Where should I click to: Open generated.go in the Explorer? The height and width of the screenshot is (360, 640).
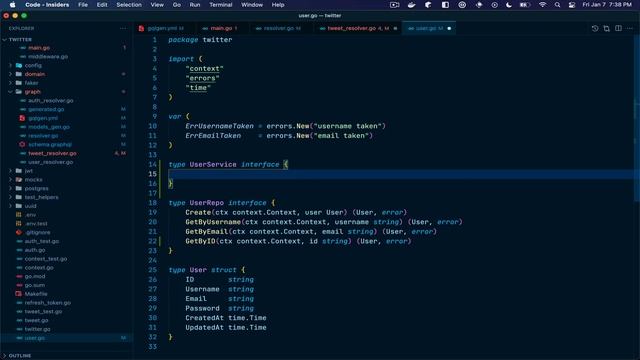(46, 109)
